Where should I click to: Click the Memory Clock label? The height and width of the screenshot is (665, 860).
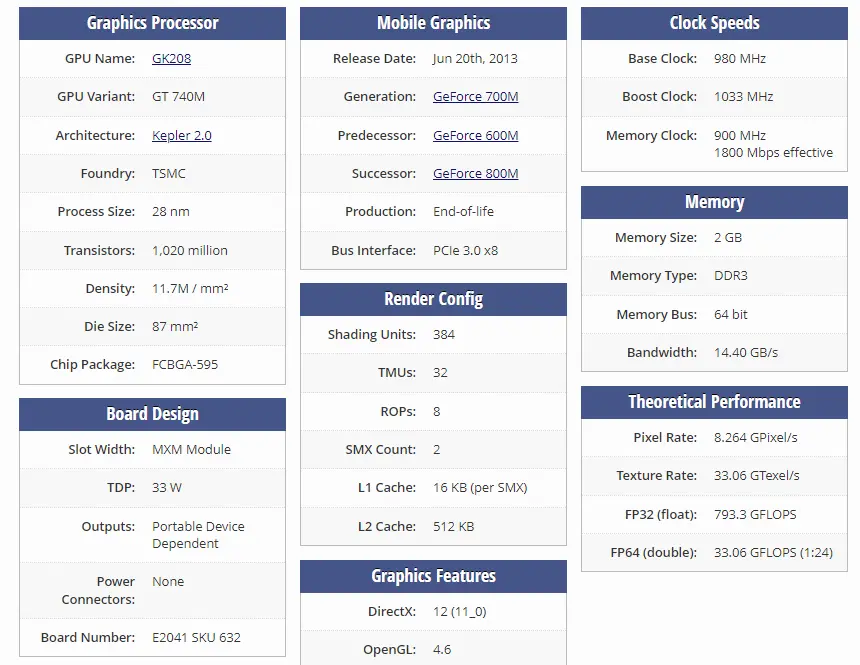pyautogui.click(x=652, y=136)
